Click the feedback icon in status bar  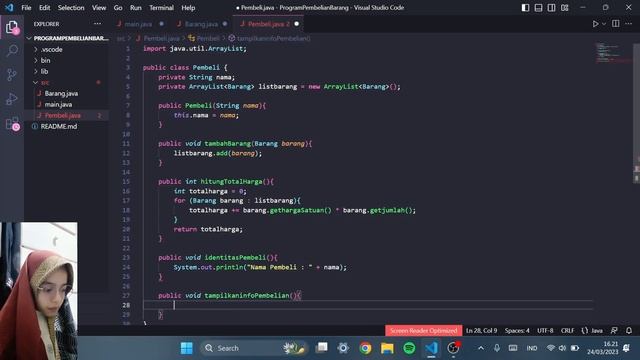click(614, 331)
